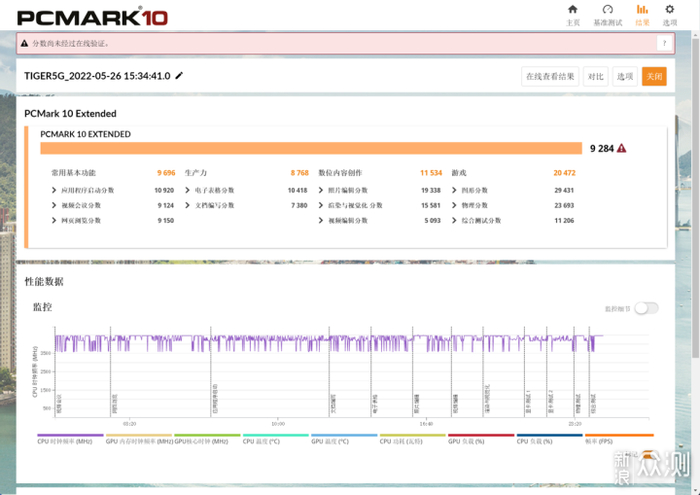Click the 游戏 score 20 472
This screenshot has height=495, width=700.
click(564, 173)
